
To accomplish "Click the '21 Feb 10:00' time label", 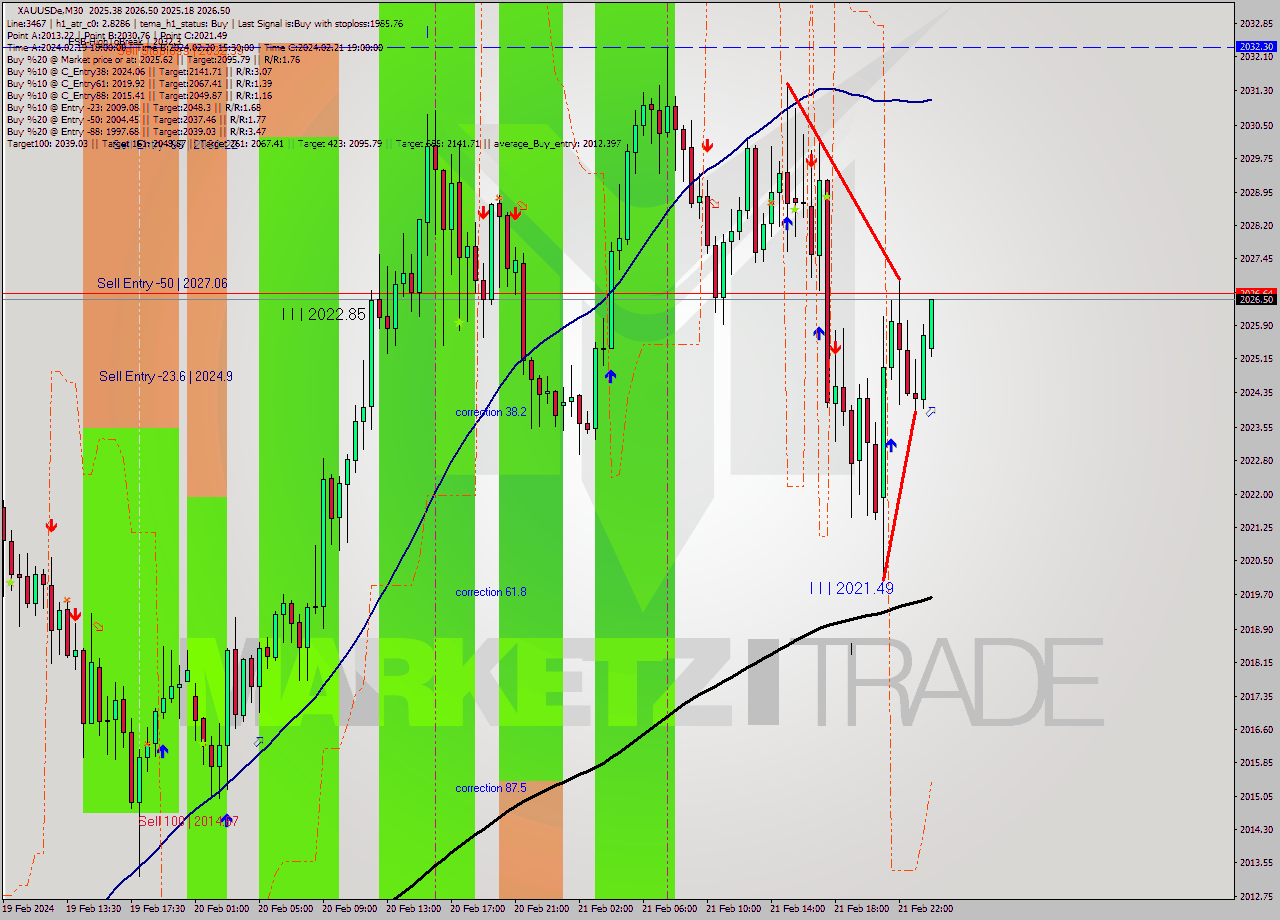I will tap(734, 909).
